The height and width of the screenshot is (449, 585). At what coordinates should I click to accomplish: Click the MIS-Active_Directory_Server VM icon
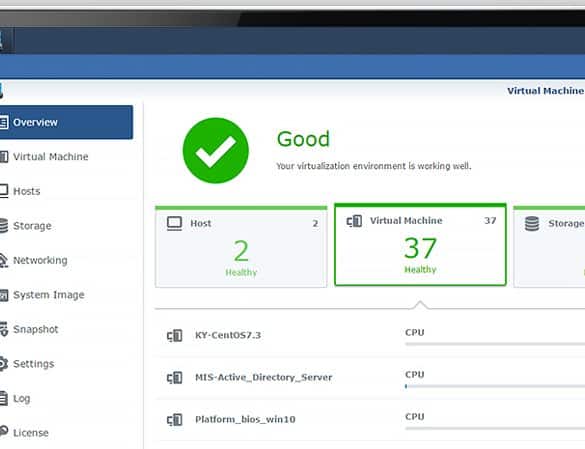[x=174, y=378]
